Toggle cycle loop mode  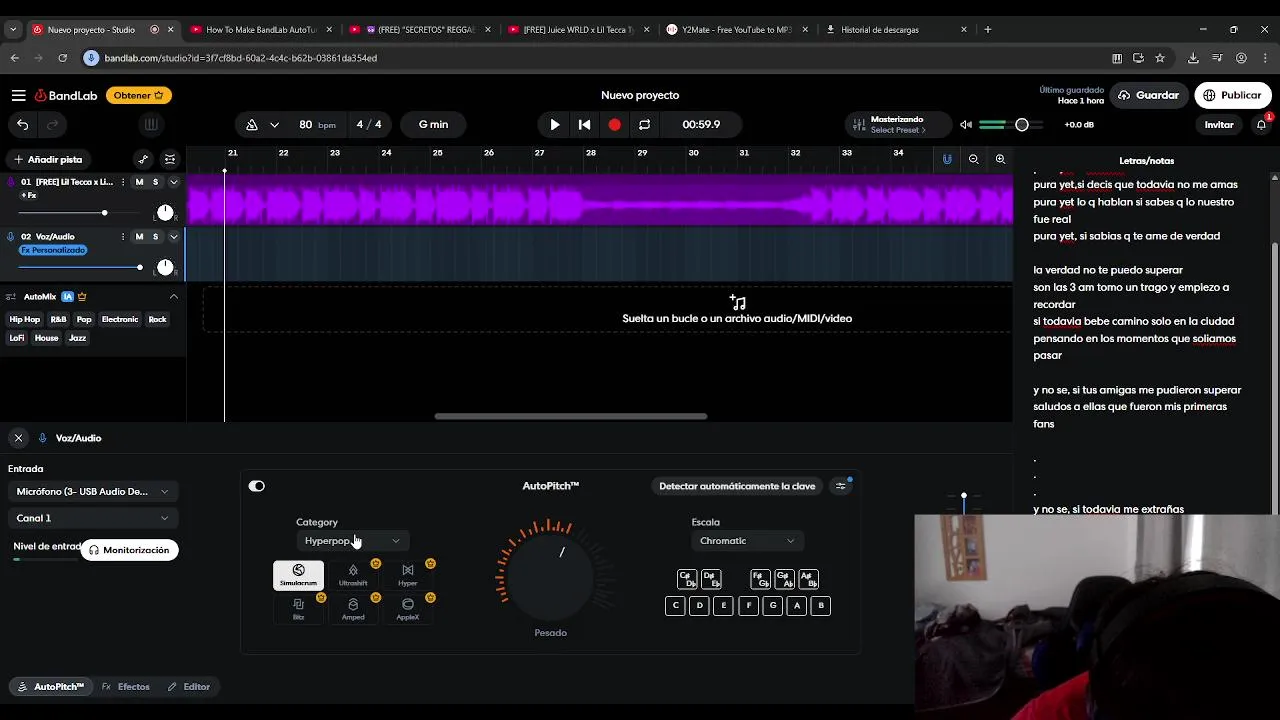[x=644, y=125]
